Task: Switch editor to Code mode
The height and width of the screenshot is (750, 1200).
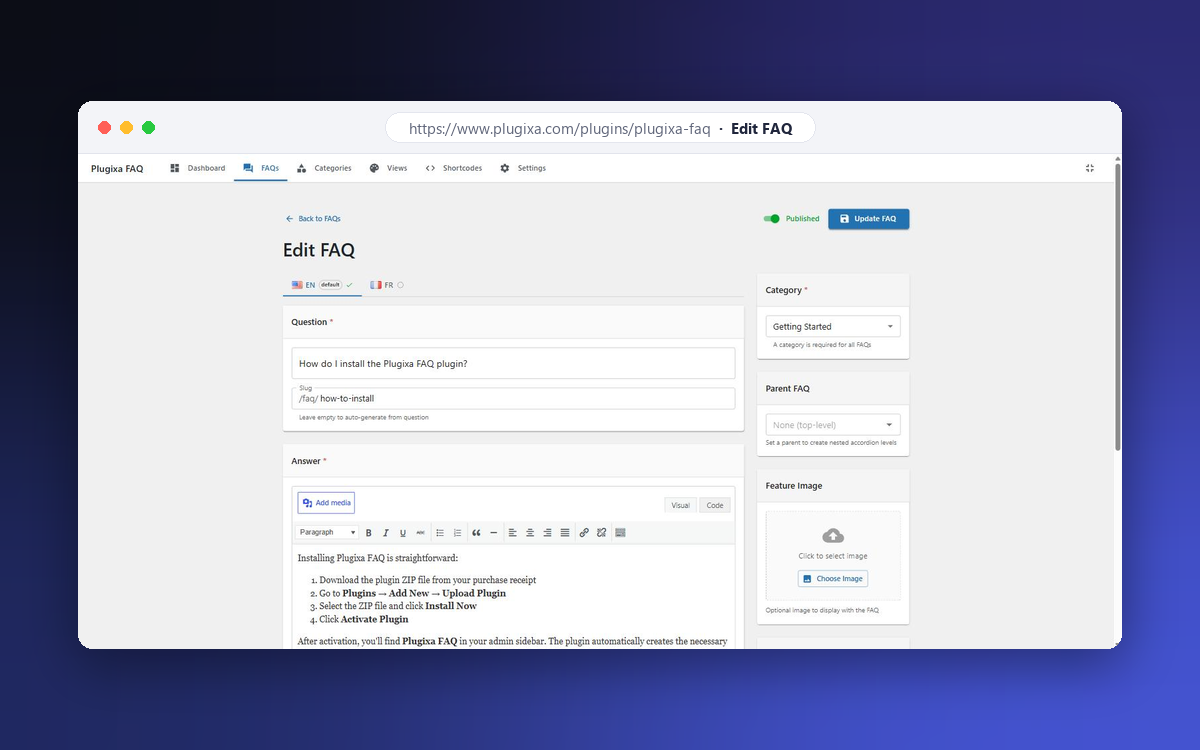Action: click(715, 505)
